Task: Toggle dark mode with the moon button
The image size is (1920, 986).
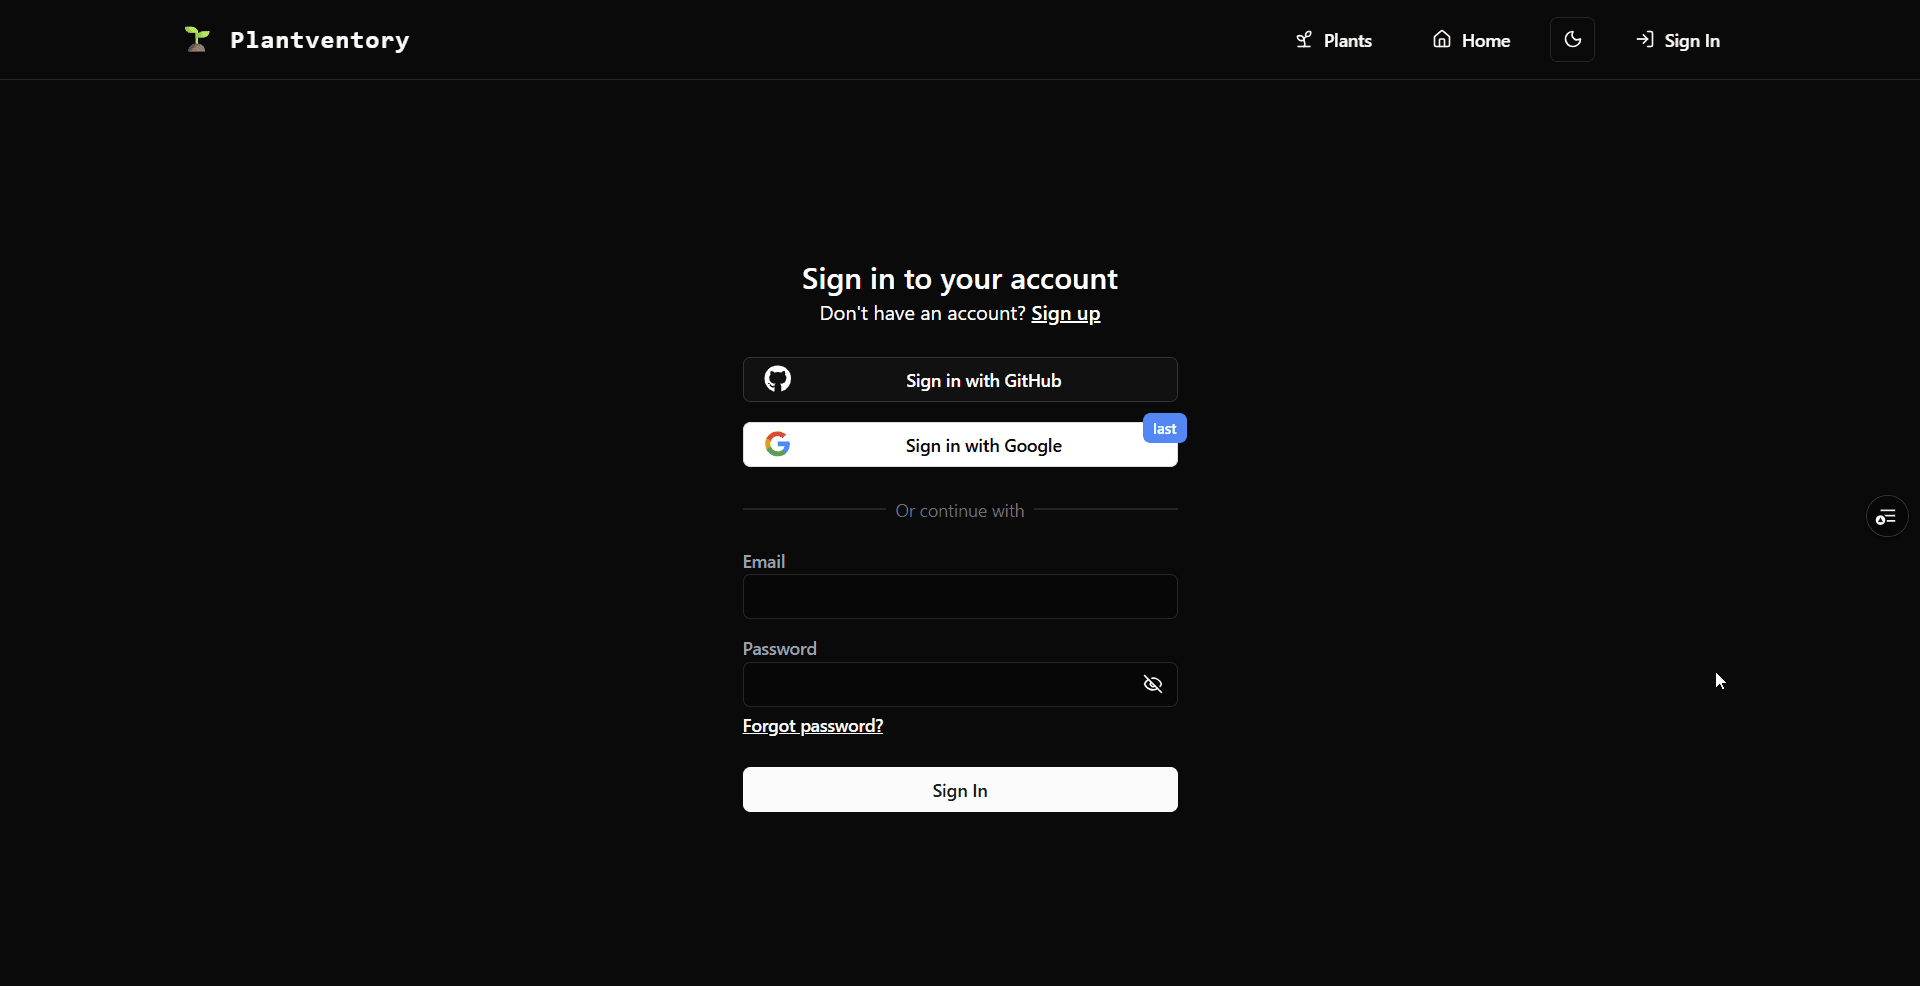Action: pos(1572,40)
